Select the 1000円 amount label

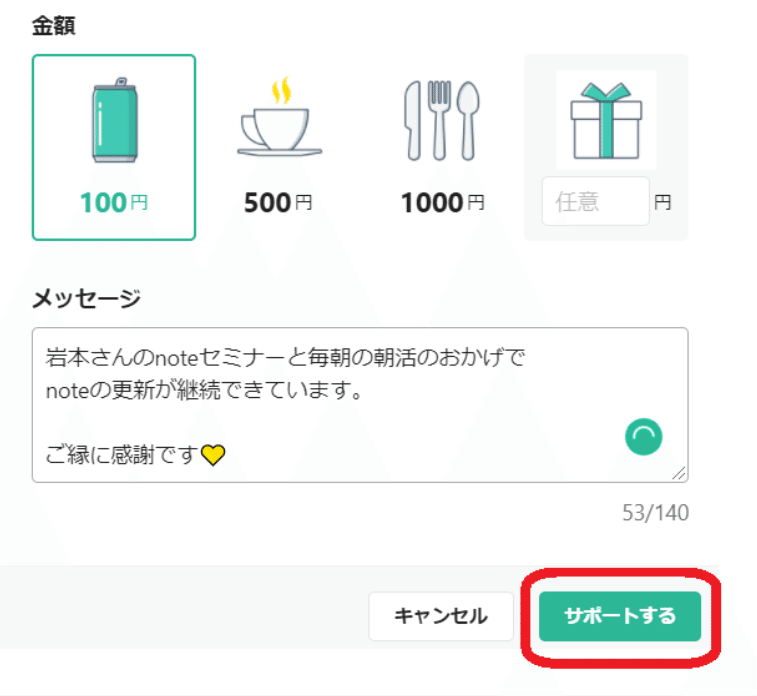tap(442, 202)
